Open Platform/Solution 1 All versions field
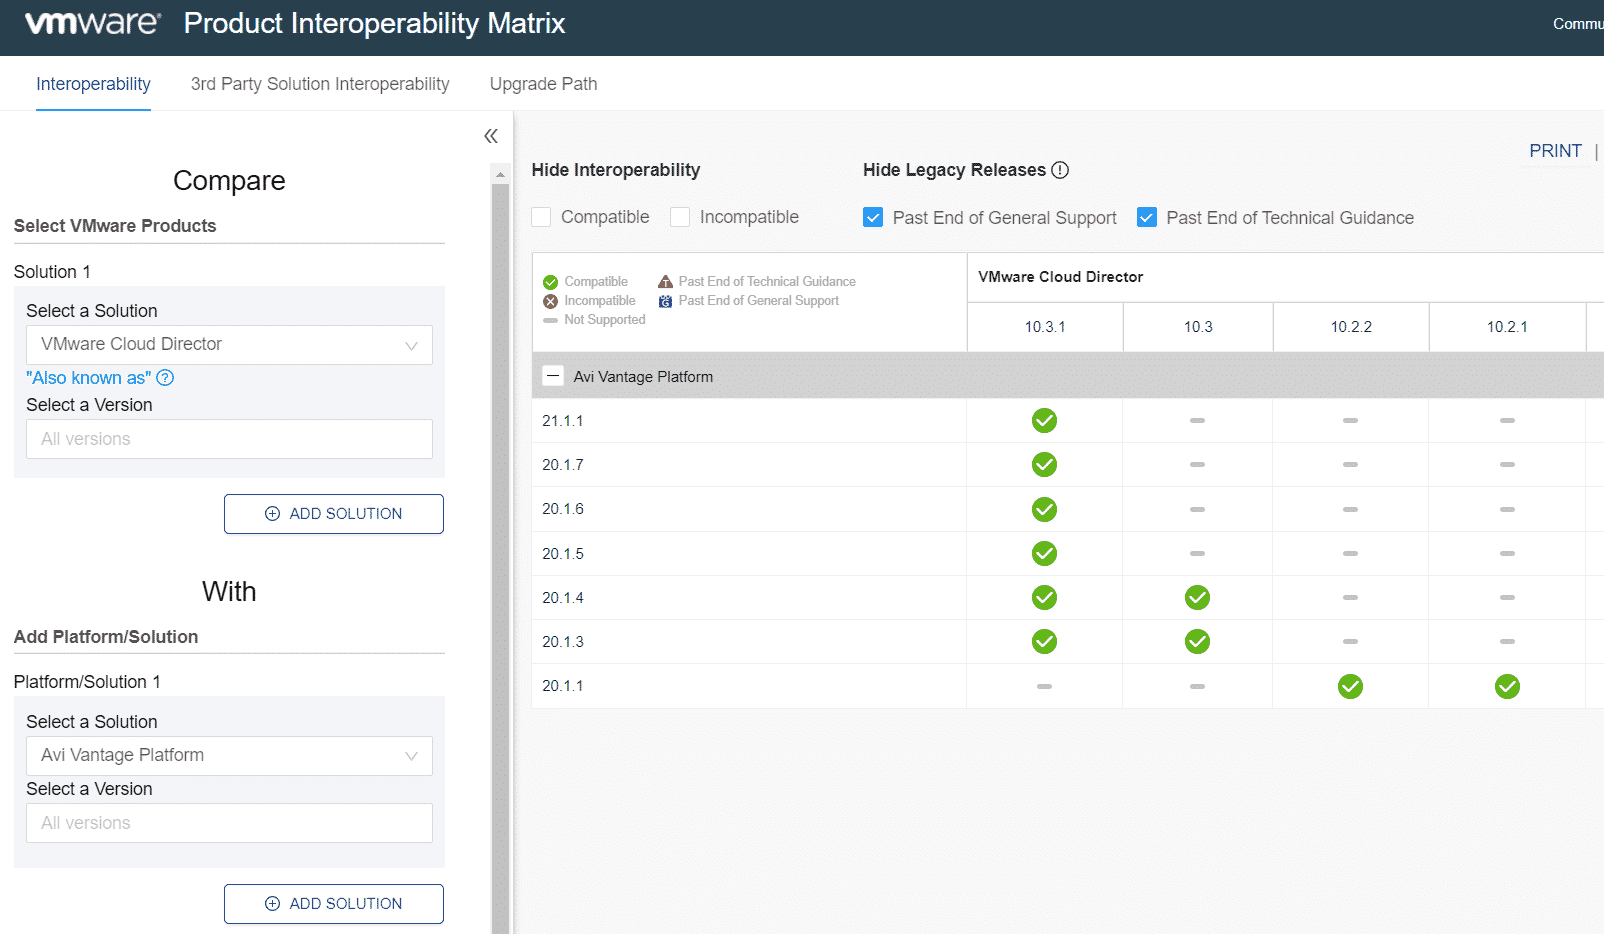This screenshot has width=1604, height=934. point(229,823)
